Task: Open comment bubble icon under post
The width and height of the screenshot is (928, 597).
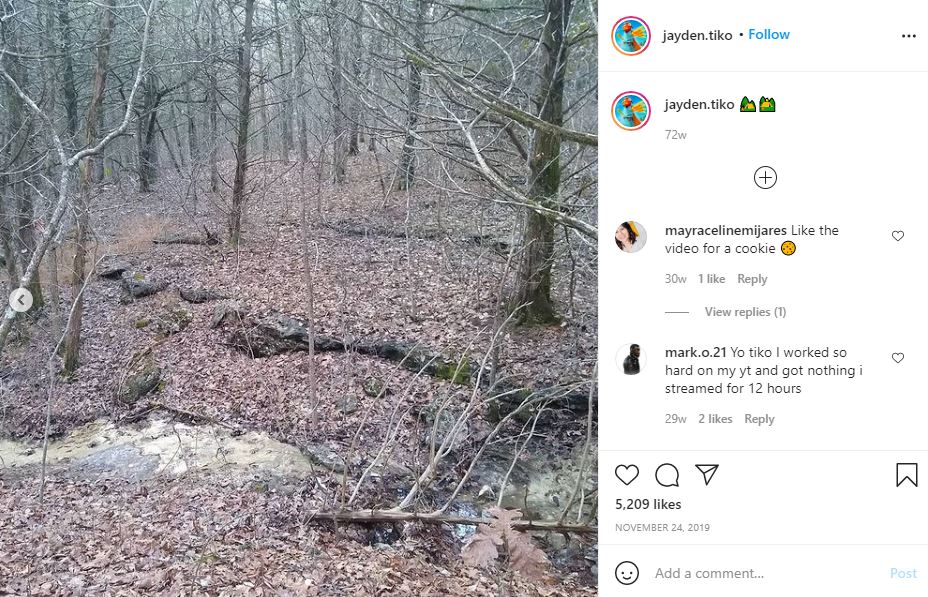Action: click(667, 475)
